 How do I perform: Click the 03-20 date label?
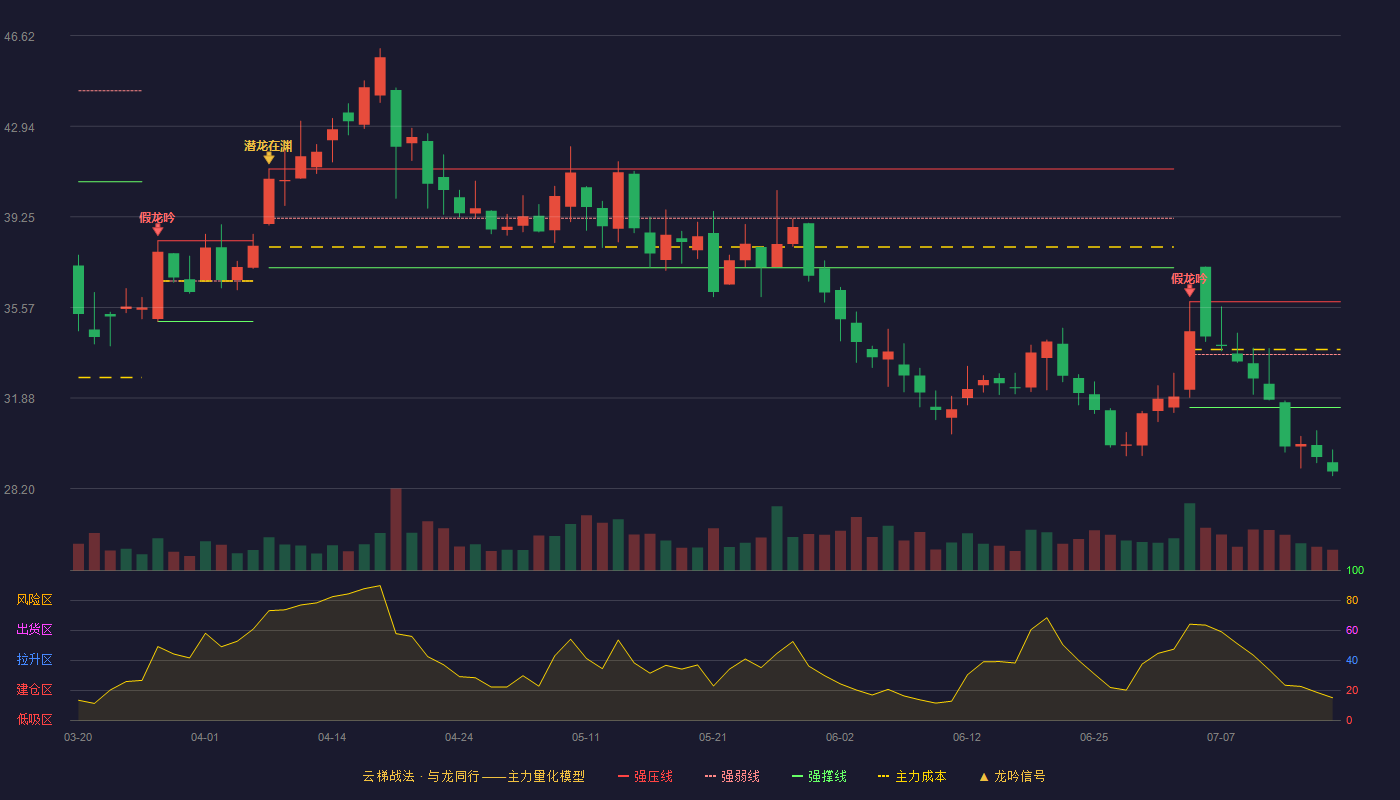pyautogui.click(x=78, y=737)
